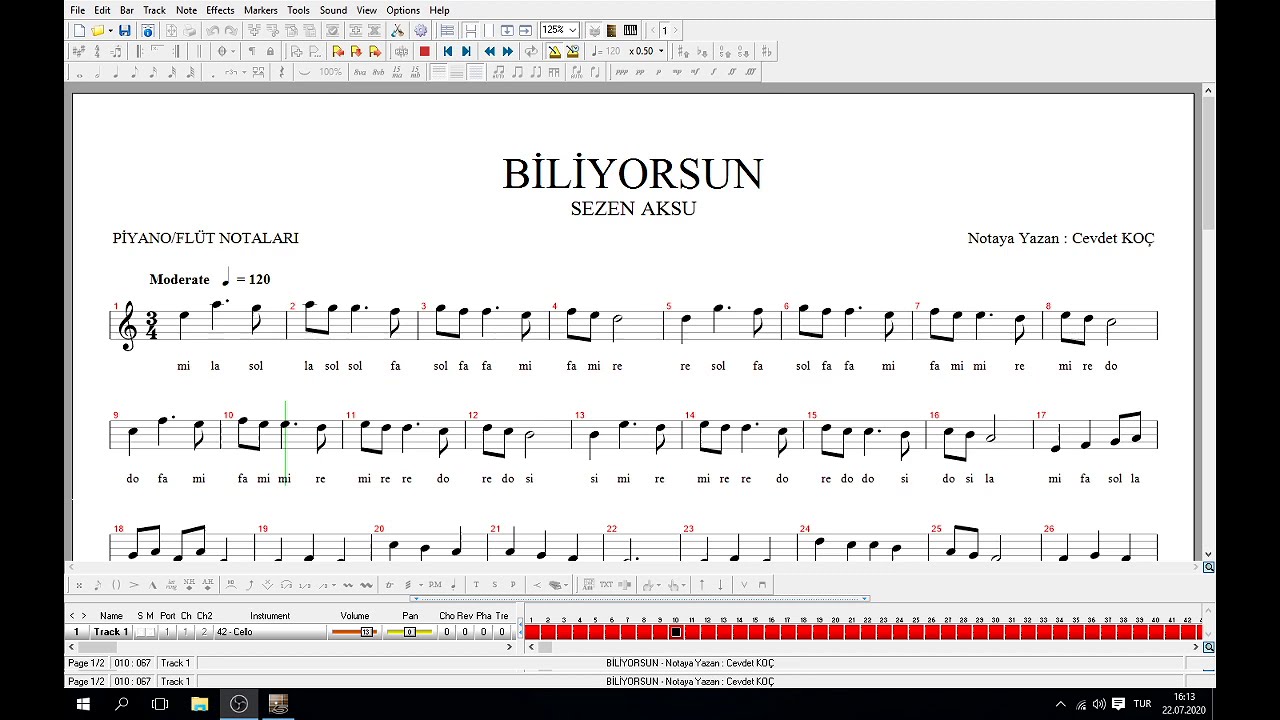Image resolution: width=1280 pixels, height=720 pixels.
Task: Open the settings gear icon
Action: pyautogui.click(x=420, y=31)
